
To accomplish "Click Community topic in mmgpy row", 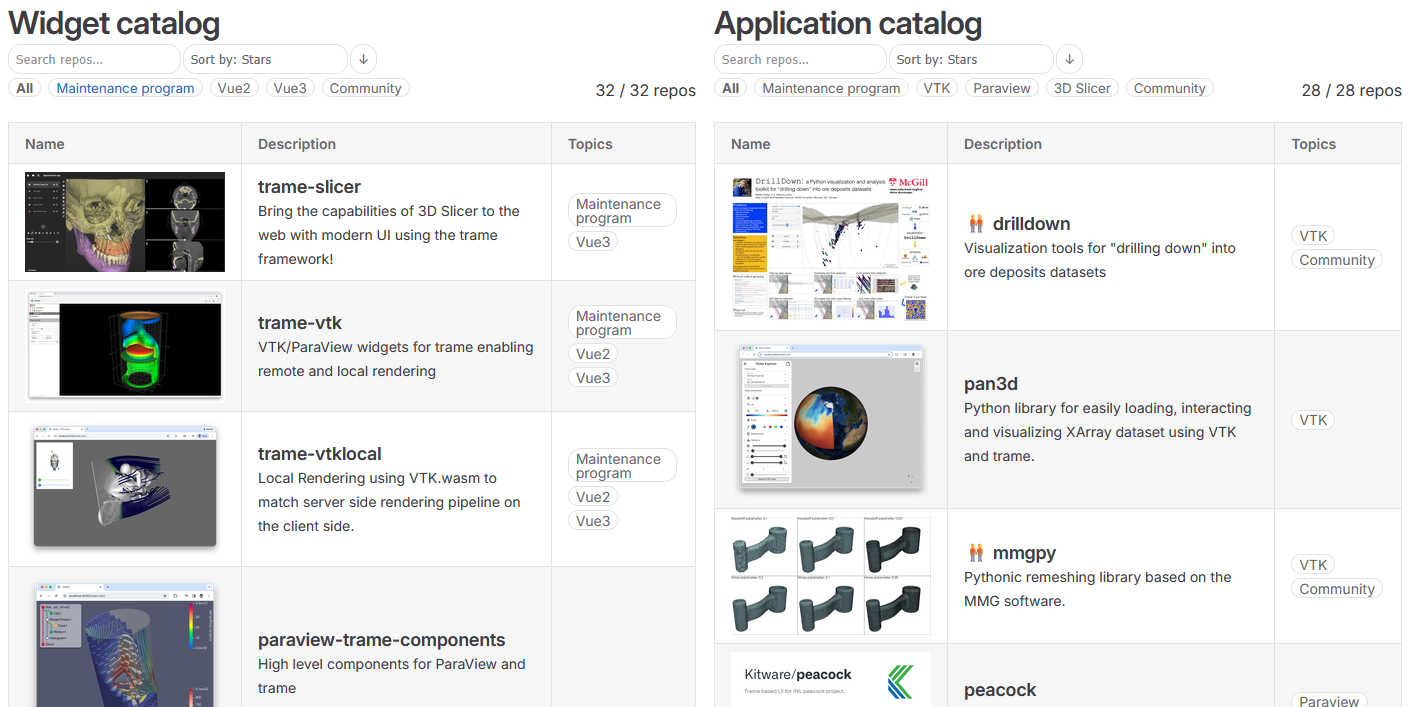I will pos(1336,589).
